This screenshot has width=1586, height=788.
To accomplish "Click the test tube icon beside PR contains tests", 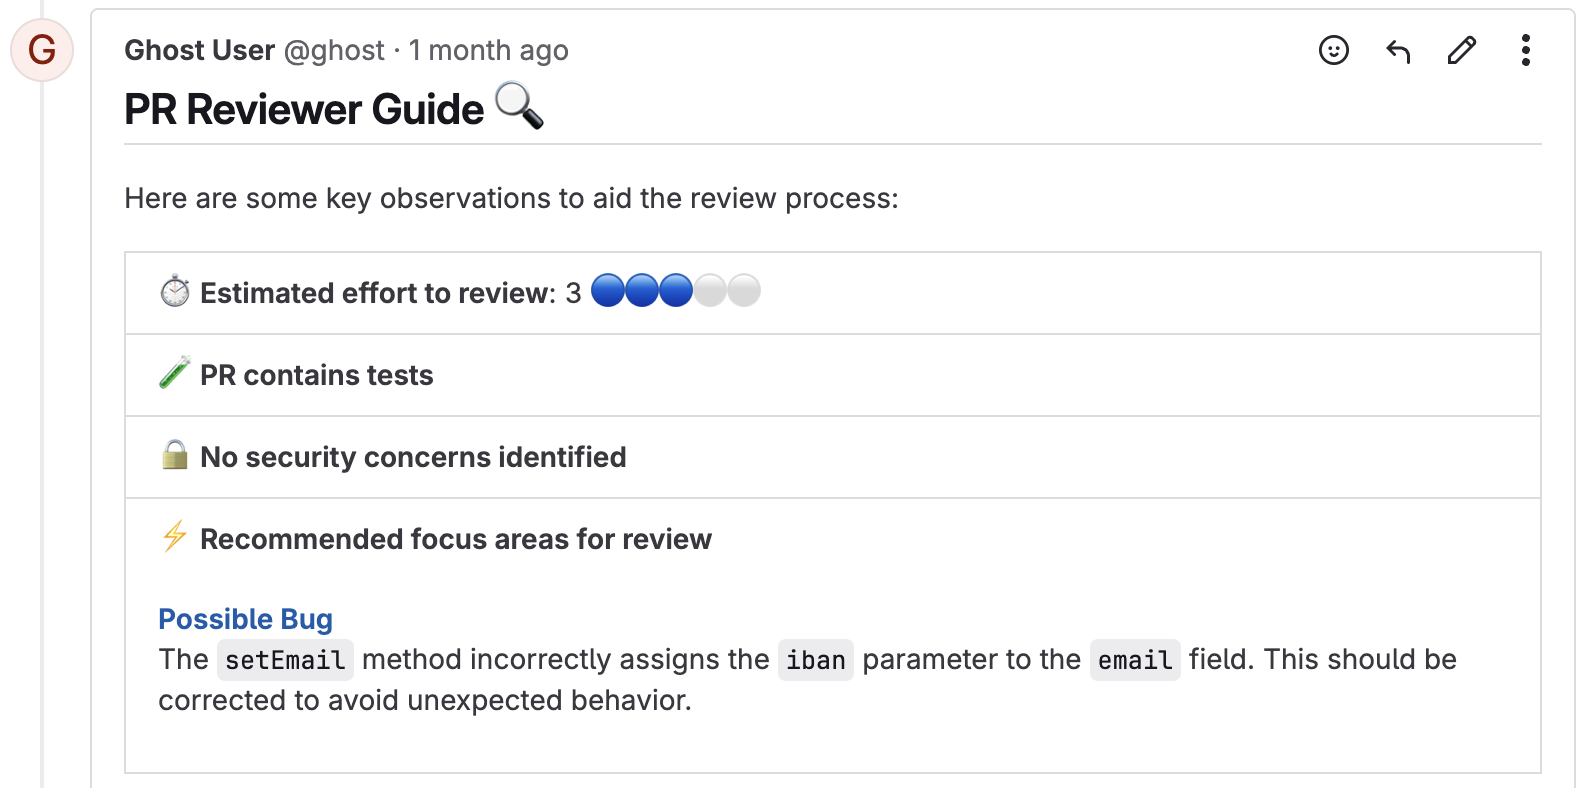I will pyautogui.click(x=175, y=373).
